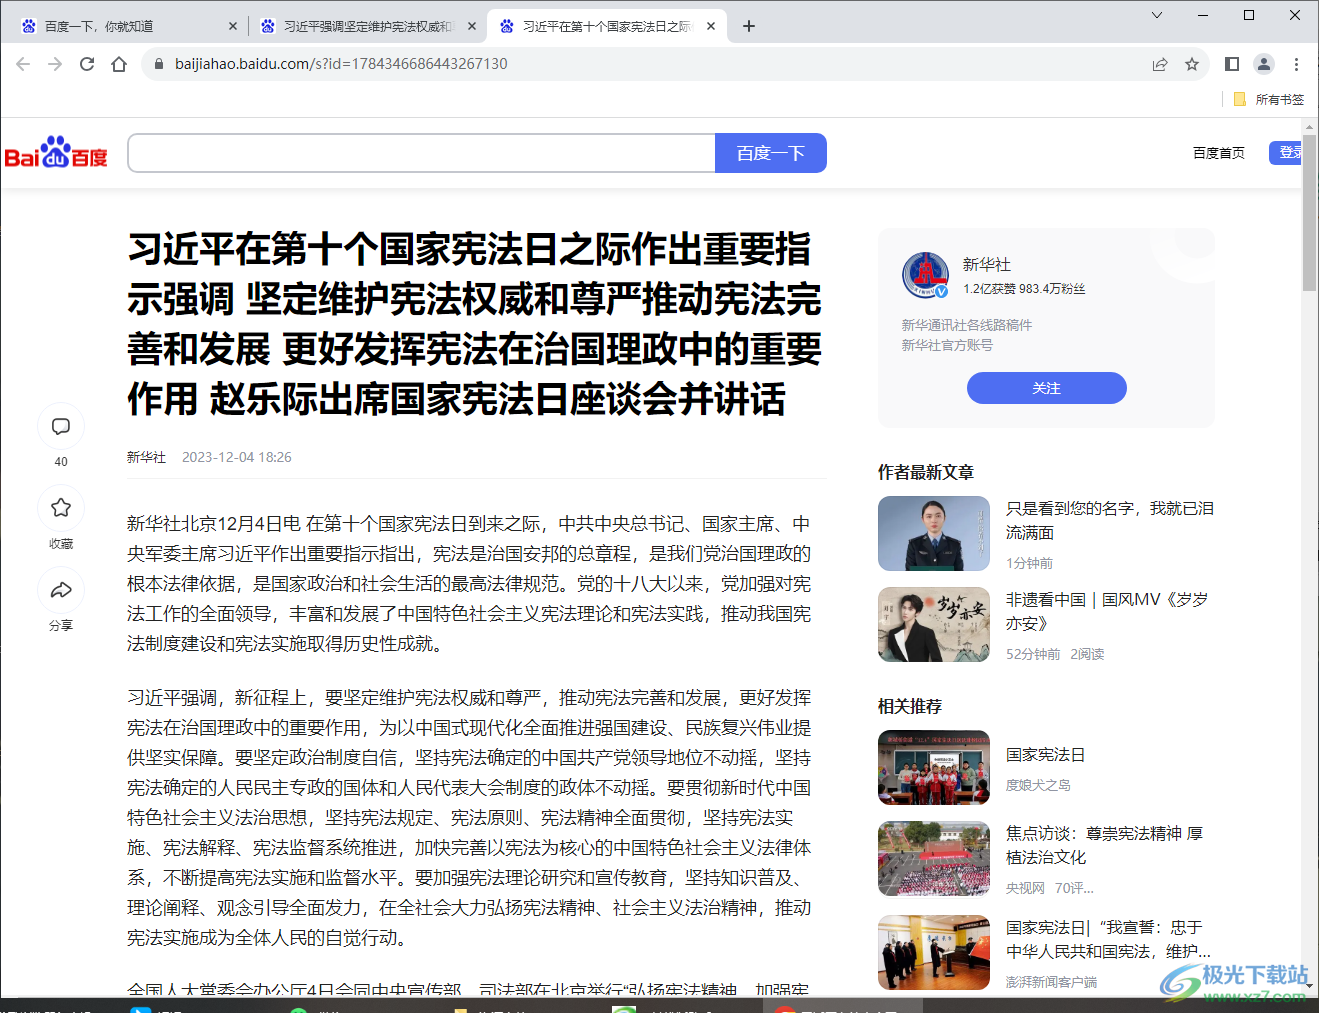Open article 焦点访谈：尊崇宪法精神 厚植法治文化

[x=1104, y=845]
